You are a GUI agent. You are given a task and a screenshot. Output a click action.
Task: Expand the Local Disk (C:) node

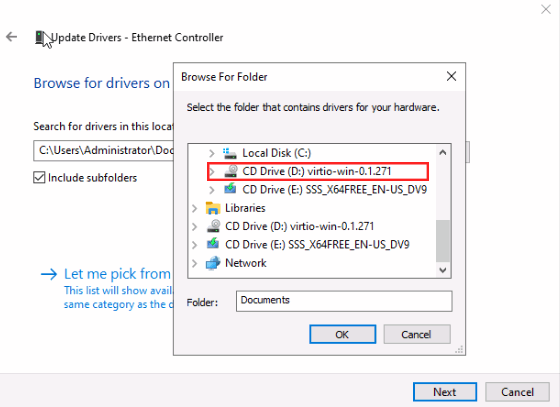[212, 154]
